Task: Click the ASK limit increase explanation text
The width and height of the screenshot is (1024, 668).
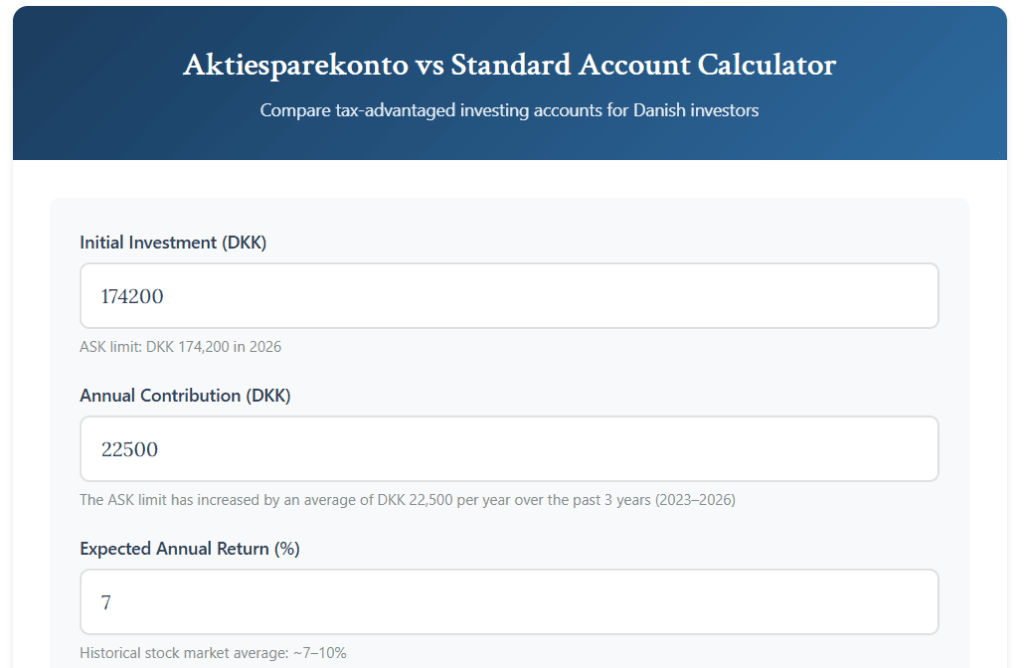Action: (x=408, y=499)
